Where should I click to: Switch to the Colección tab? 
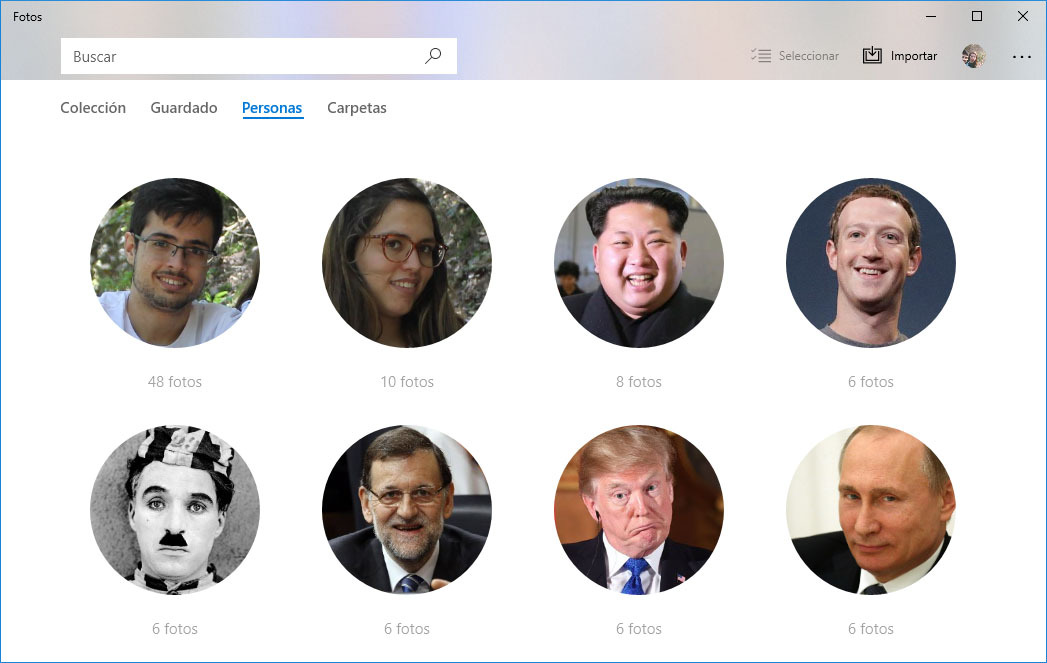[93, 107]
